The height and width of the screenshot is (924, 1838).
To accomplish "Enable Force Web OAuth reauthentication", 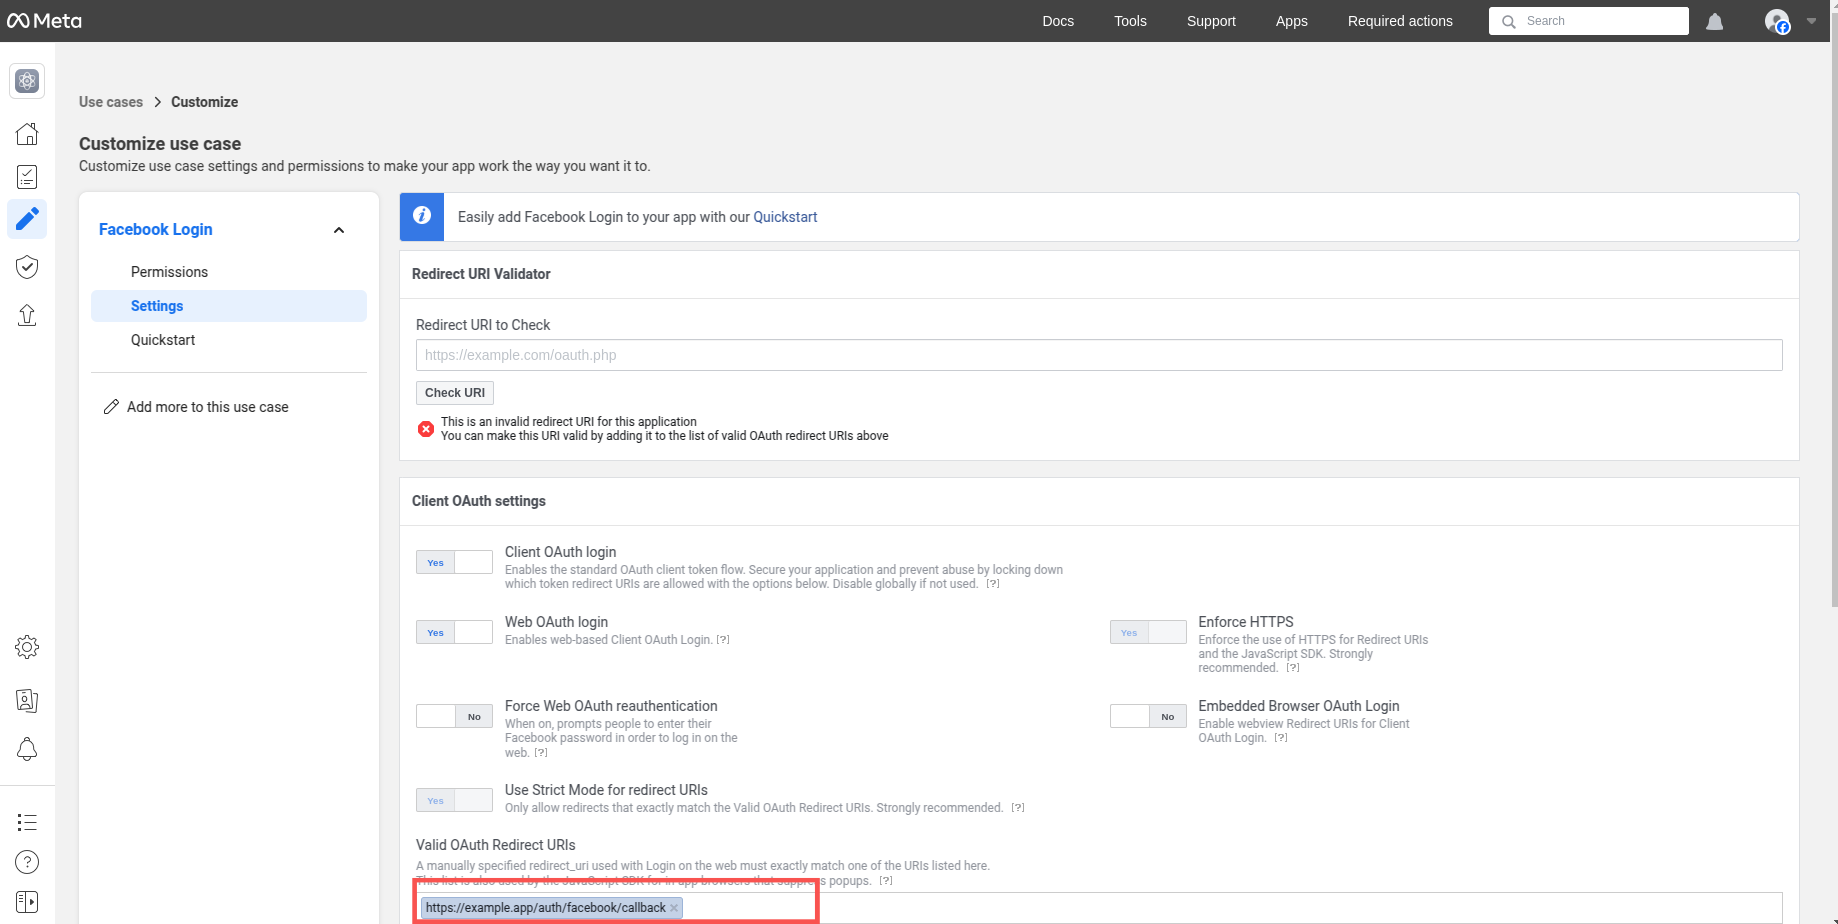I will (x=454, y=716).
